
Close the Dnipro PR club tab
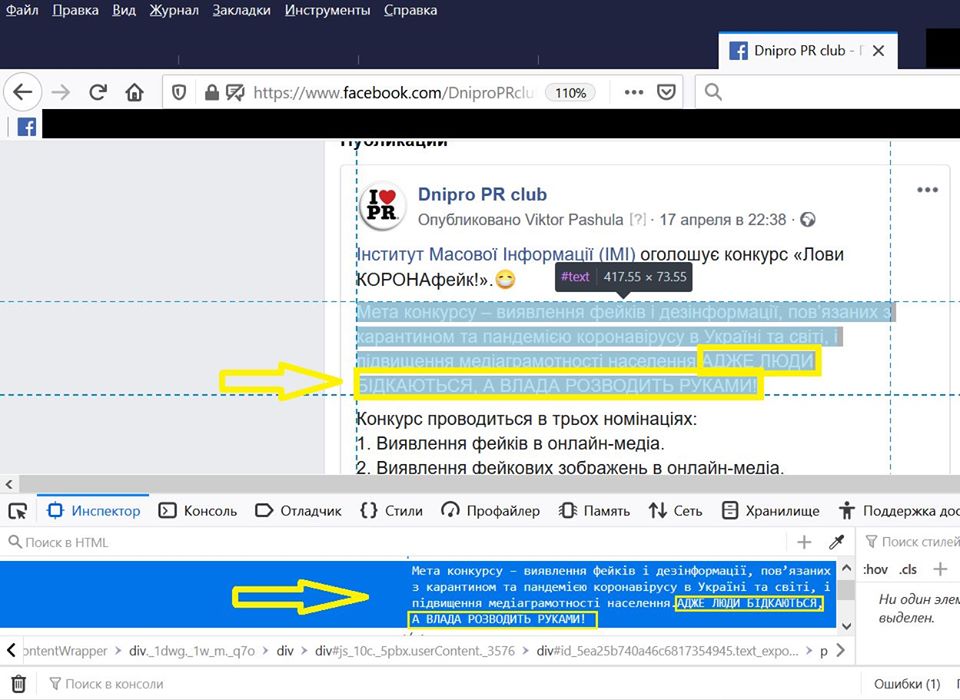[x=879, y=51]
